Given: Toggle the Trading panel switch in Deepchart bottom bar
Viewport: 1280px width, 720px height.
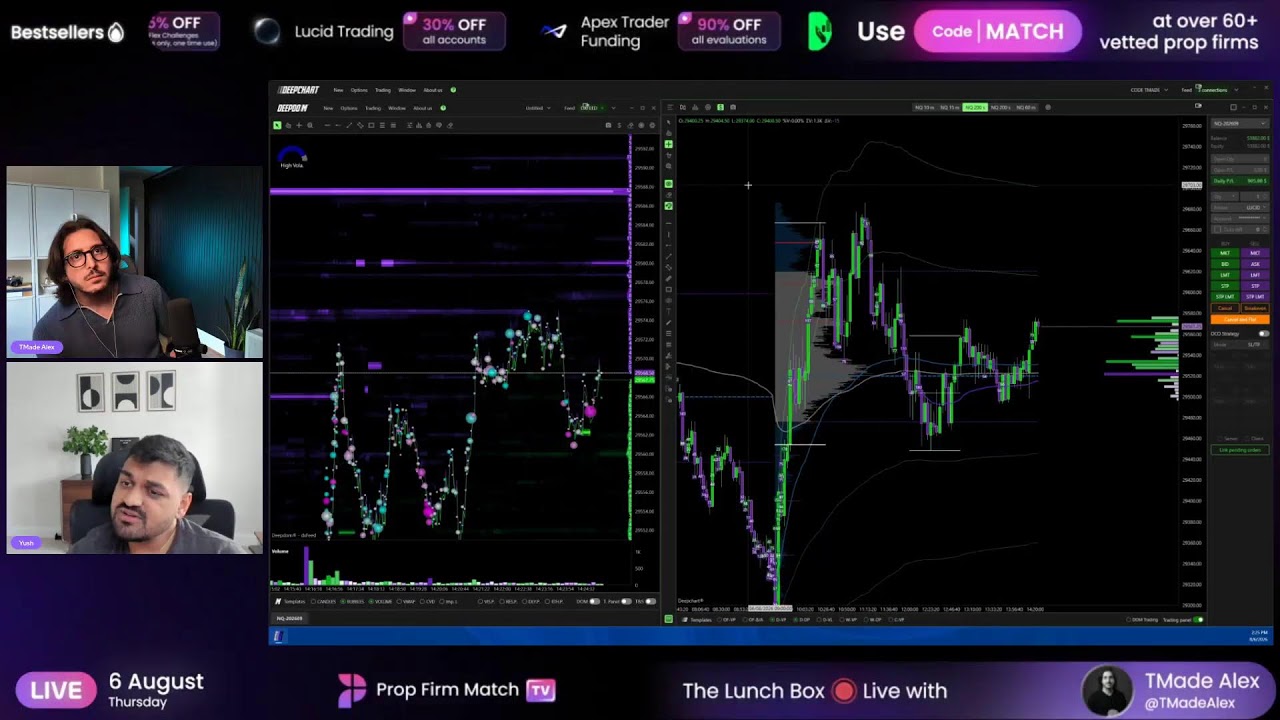Looking at the screenshot, I should (1198, 619).
